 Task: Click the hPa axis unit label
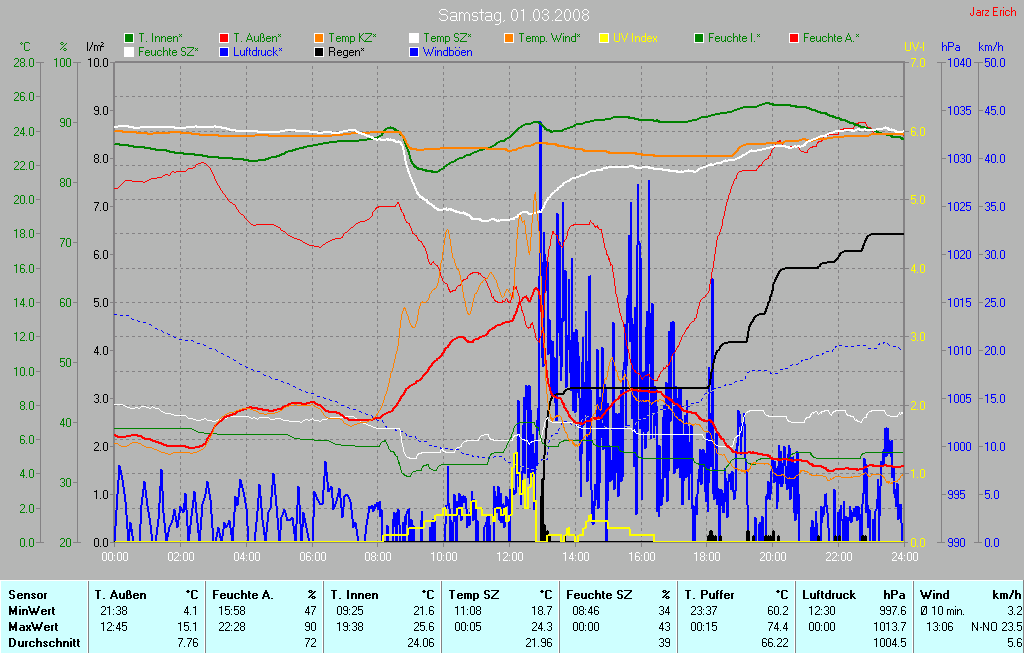(950, 47)
